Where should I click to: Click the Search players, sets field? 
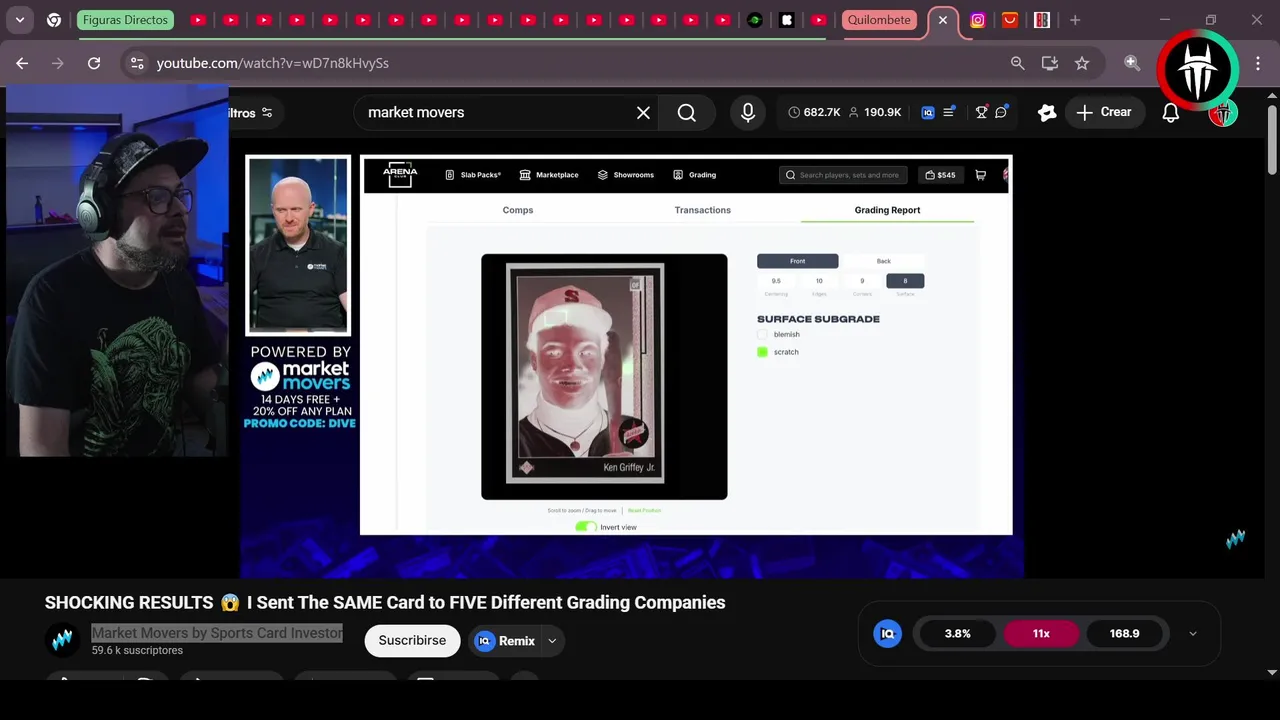pyautogui.click(x=843, y=175)
